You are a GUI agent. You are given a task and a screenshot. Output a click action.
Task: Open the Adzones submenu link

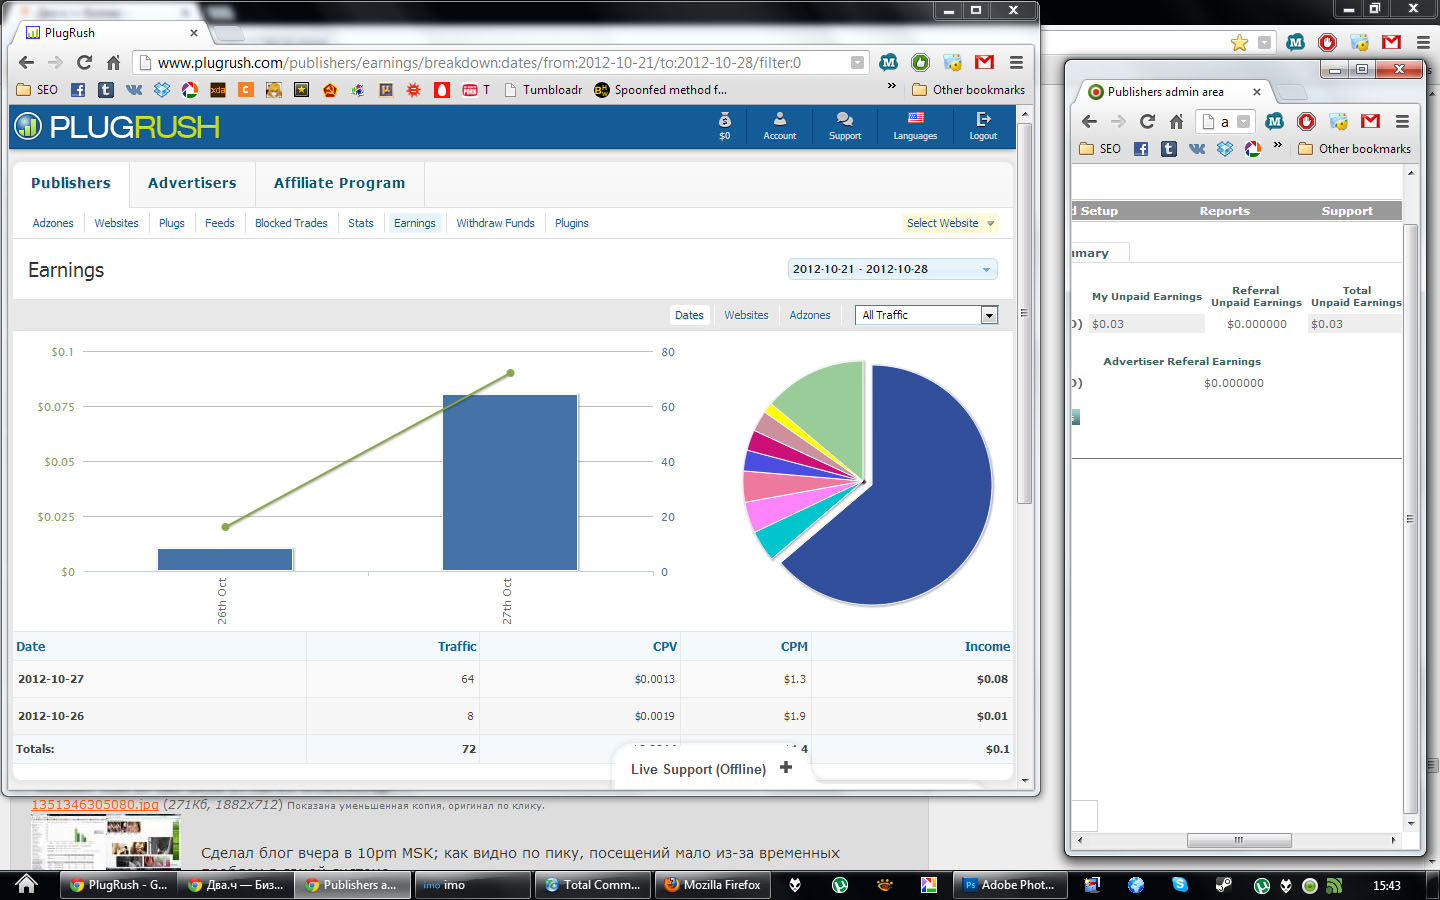pyautogui.click(x=53, y=223)
